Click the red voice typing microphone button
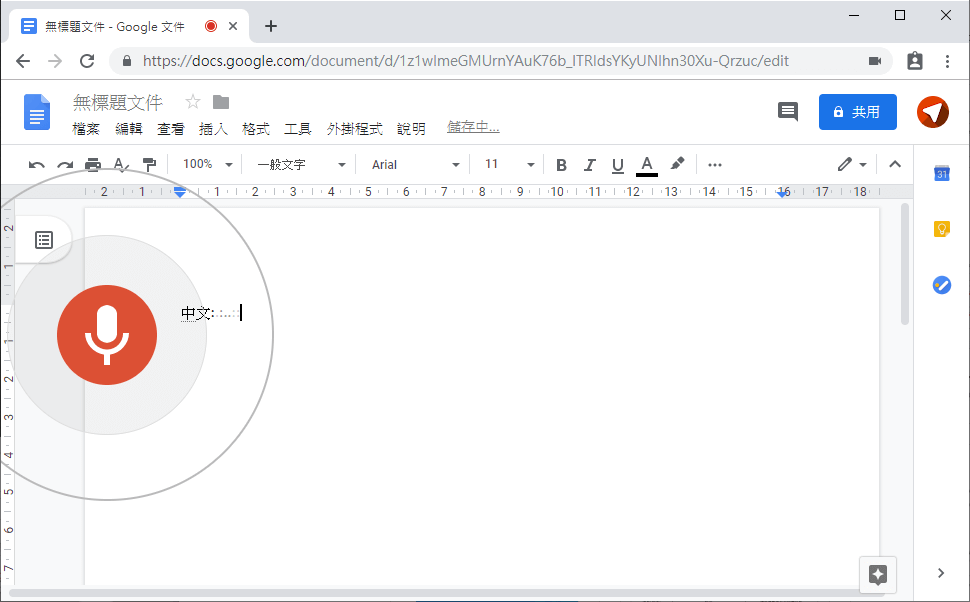This screenshot has width=970, height=602. pyautogui.click(x=107, y=335)
